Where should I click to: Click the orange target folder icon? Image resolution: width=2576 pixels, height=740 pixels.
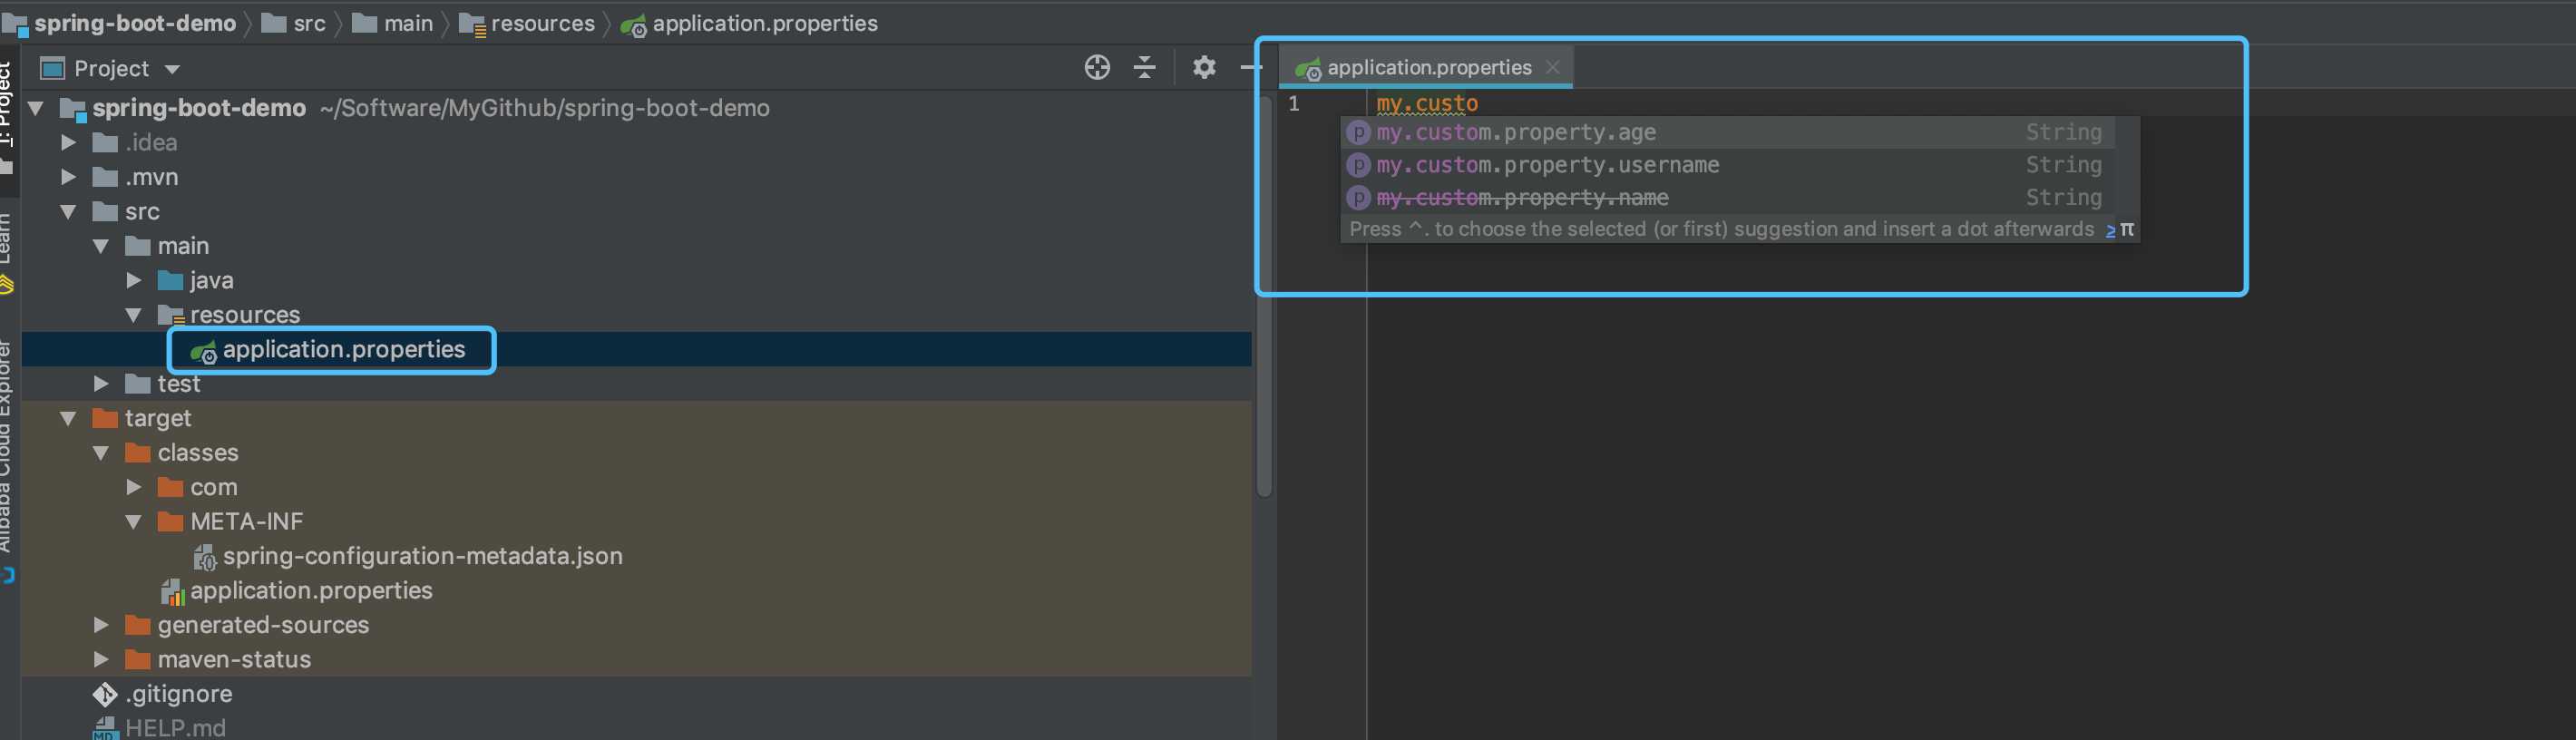[105, 418]
